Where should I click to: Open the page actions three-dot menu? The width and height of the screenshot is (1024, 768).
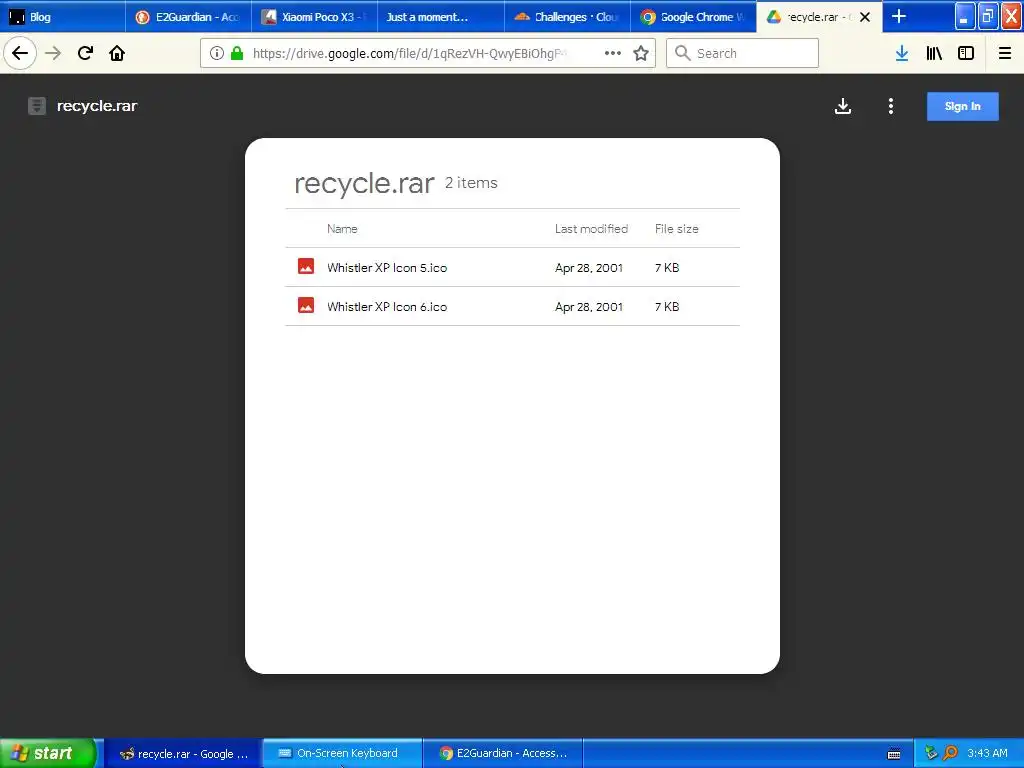[x=613, y=53]
